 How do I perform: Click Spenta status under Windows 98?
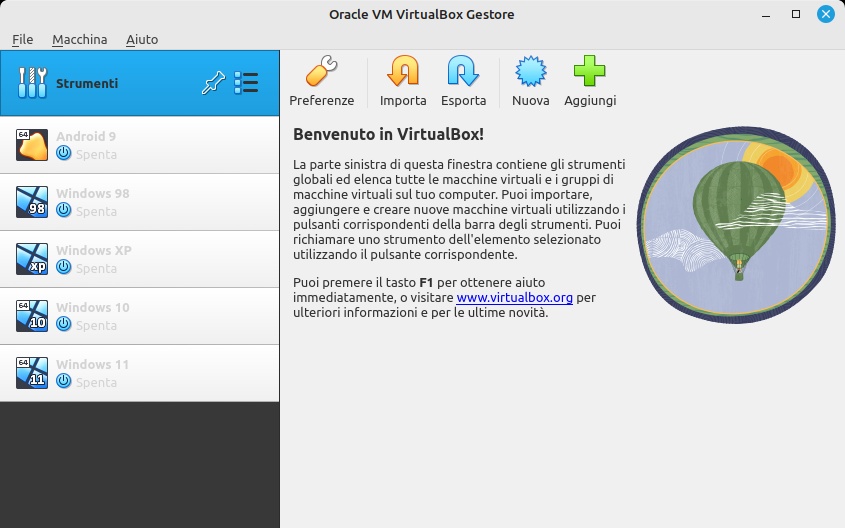coord(96,212)
